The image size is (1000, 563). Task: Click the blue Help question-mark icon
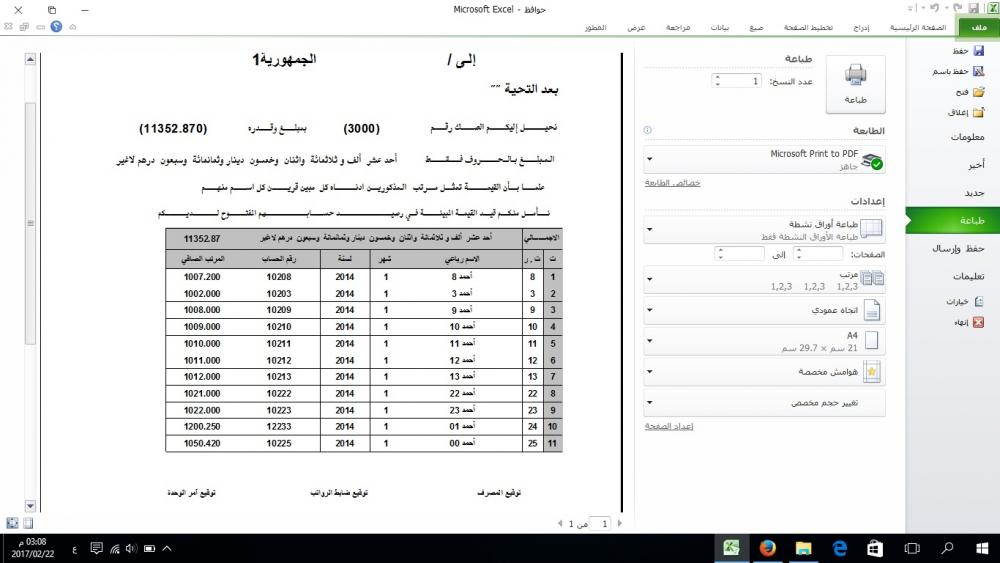(x=56, y=27)
